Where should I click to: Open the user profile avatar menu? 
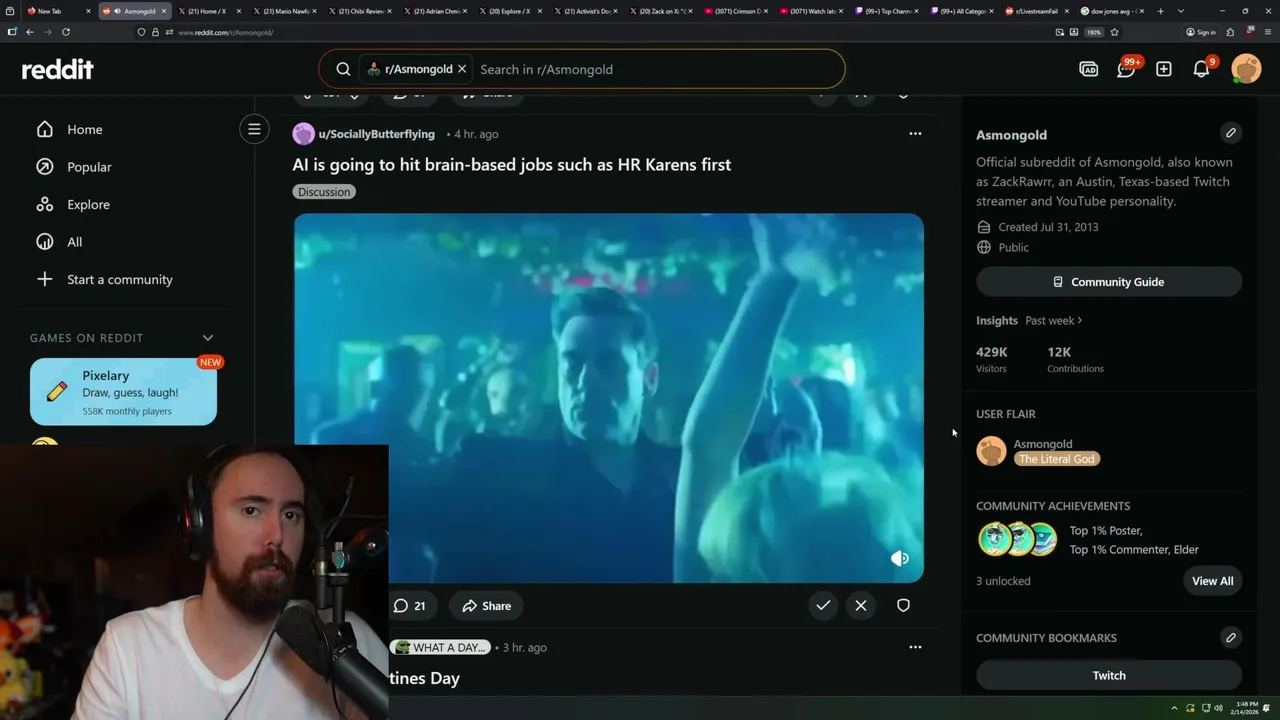[1246, 69]
